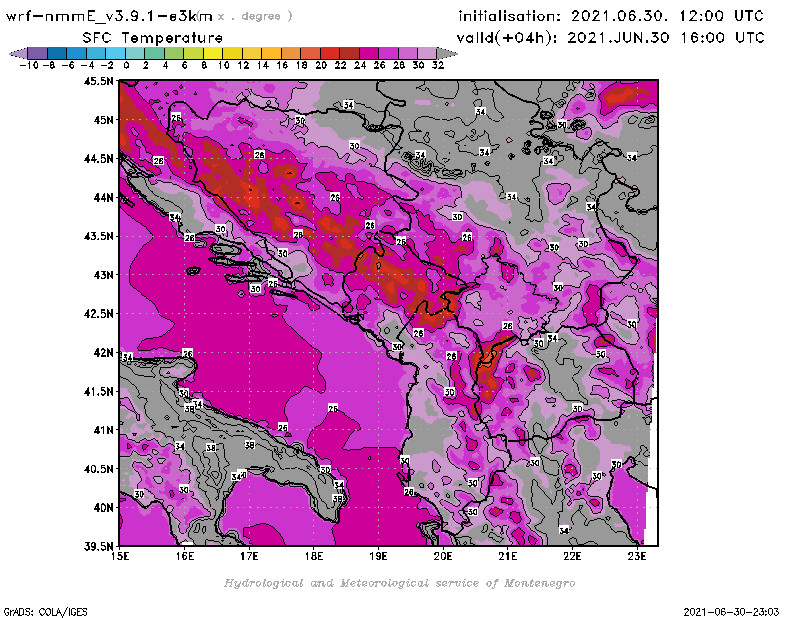The height and width of the screenshot is (618, 800).
Task: Click the '40N' latitude label
Action: 103,508
